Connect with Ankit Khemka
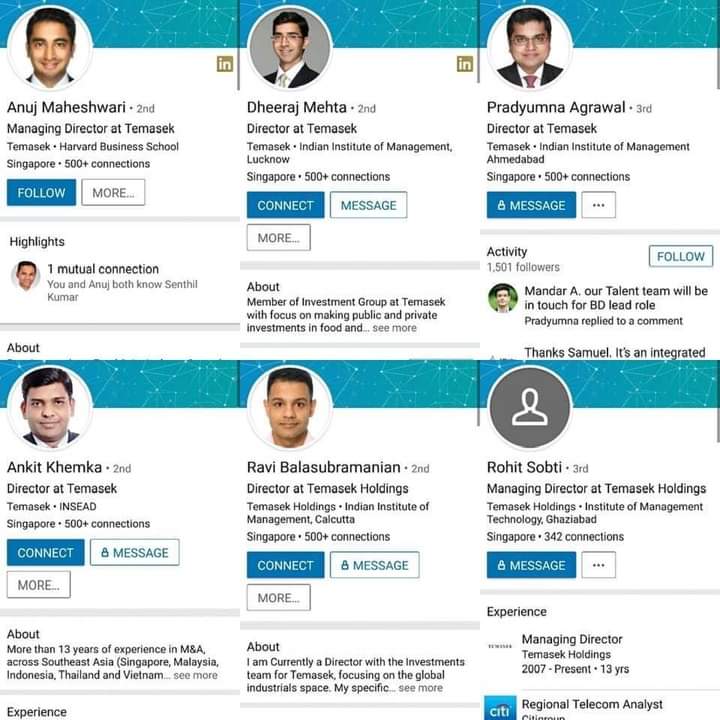 pyautogui.click(x=45, y=552)
